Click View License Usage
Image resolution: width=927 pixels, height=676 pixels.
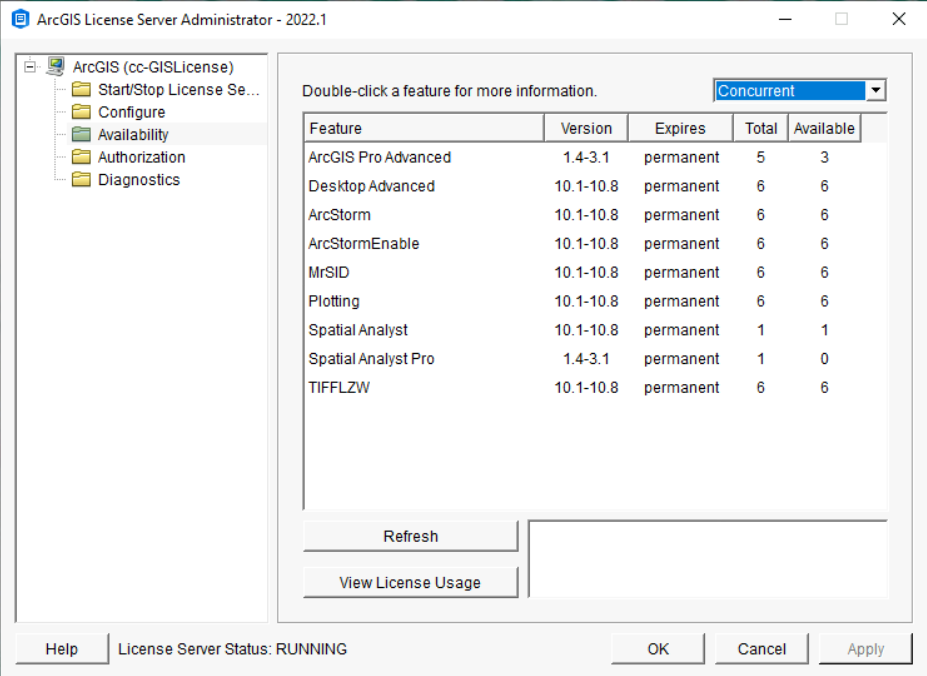pyautogui.click(x=410, y=582)
